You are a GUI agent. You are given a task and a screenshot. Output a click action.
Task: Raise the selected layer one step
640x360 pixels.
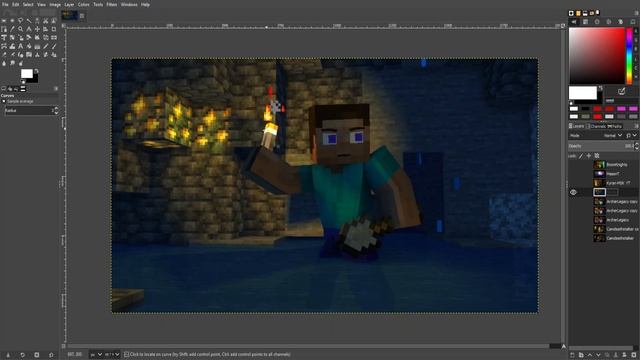[589, 355]
